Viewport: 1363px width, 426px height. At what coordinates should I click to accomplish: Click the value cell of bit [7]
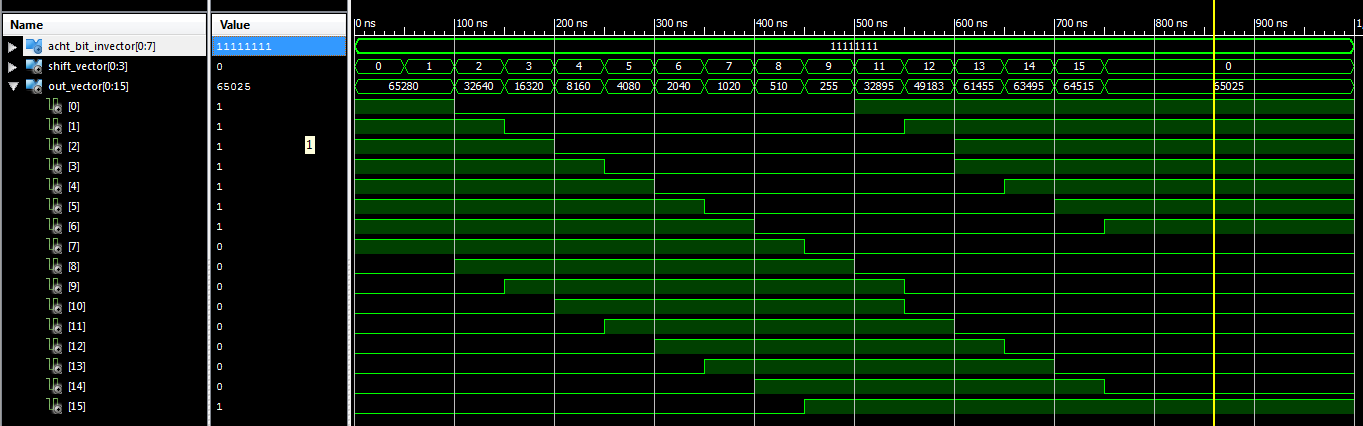pyautogui.click(x=278, y=247)
